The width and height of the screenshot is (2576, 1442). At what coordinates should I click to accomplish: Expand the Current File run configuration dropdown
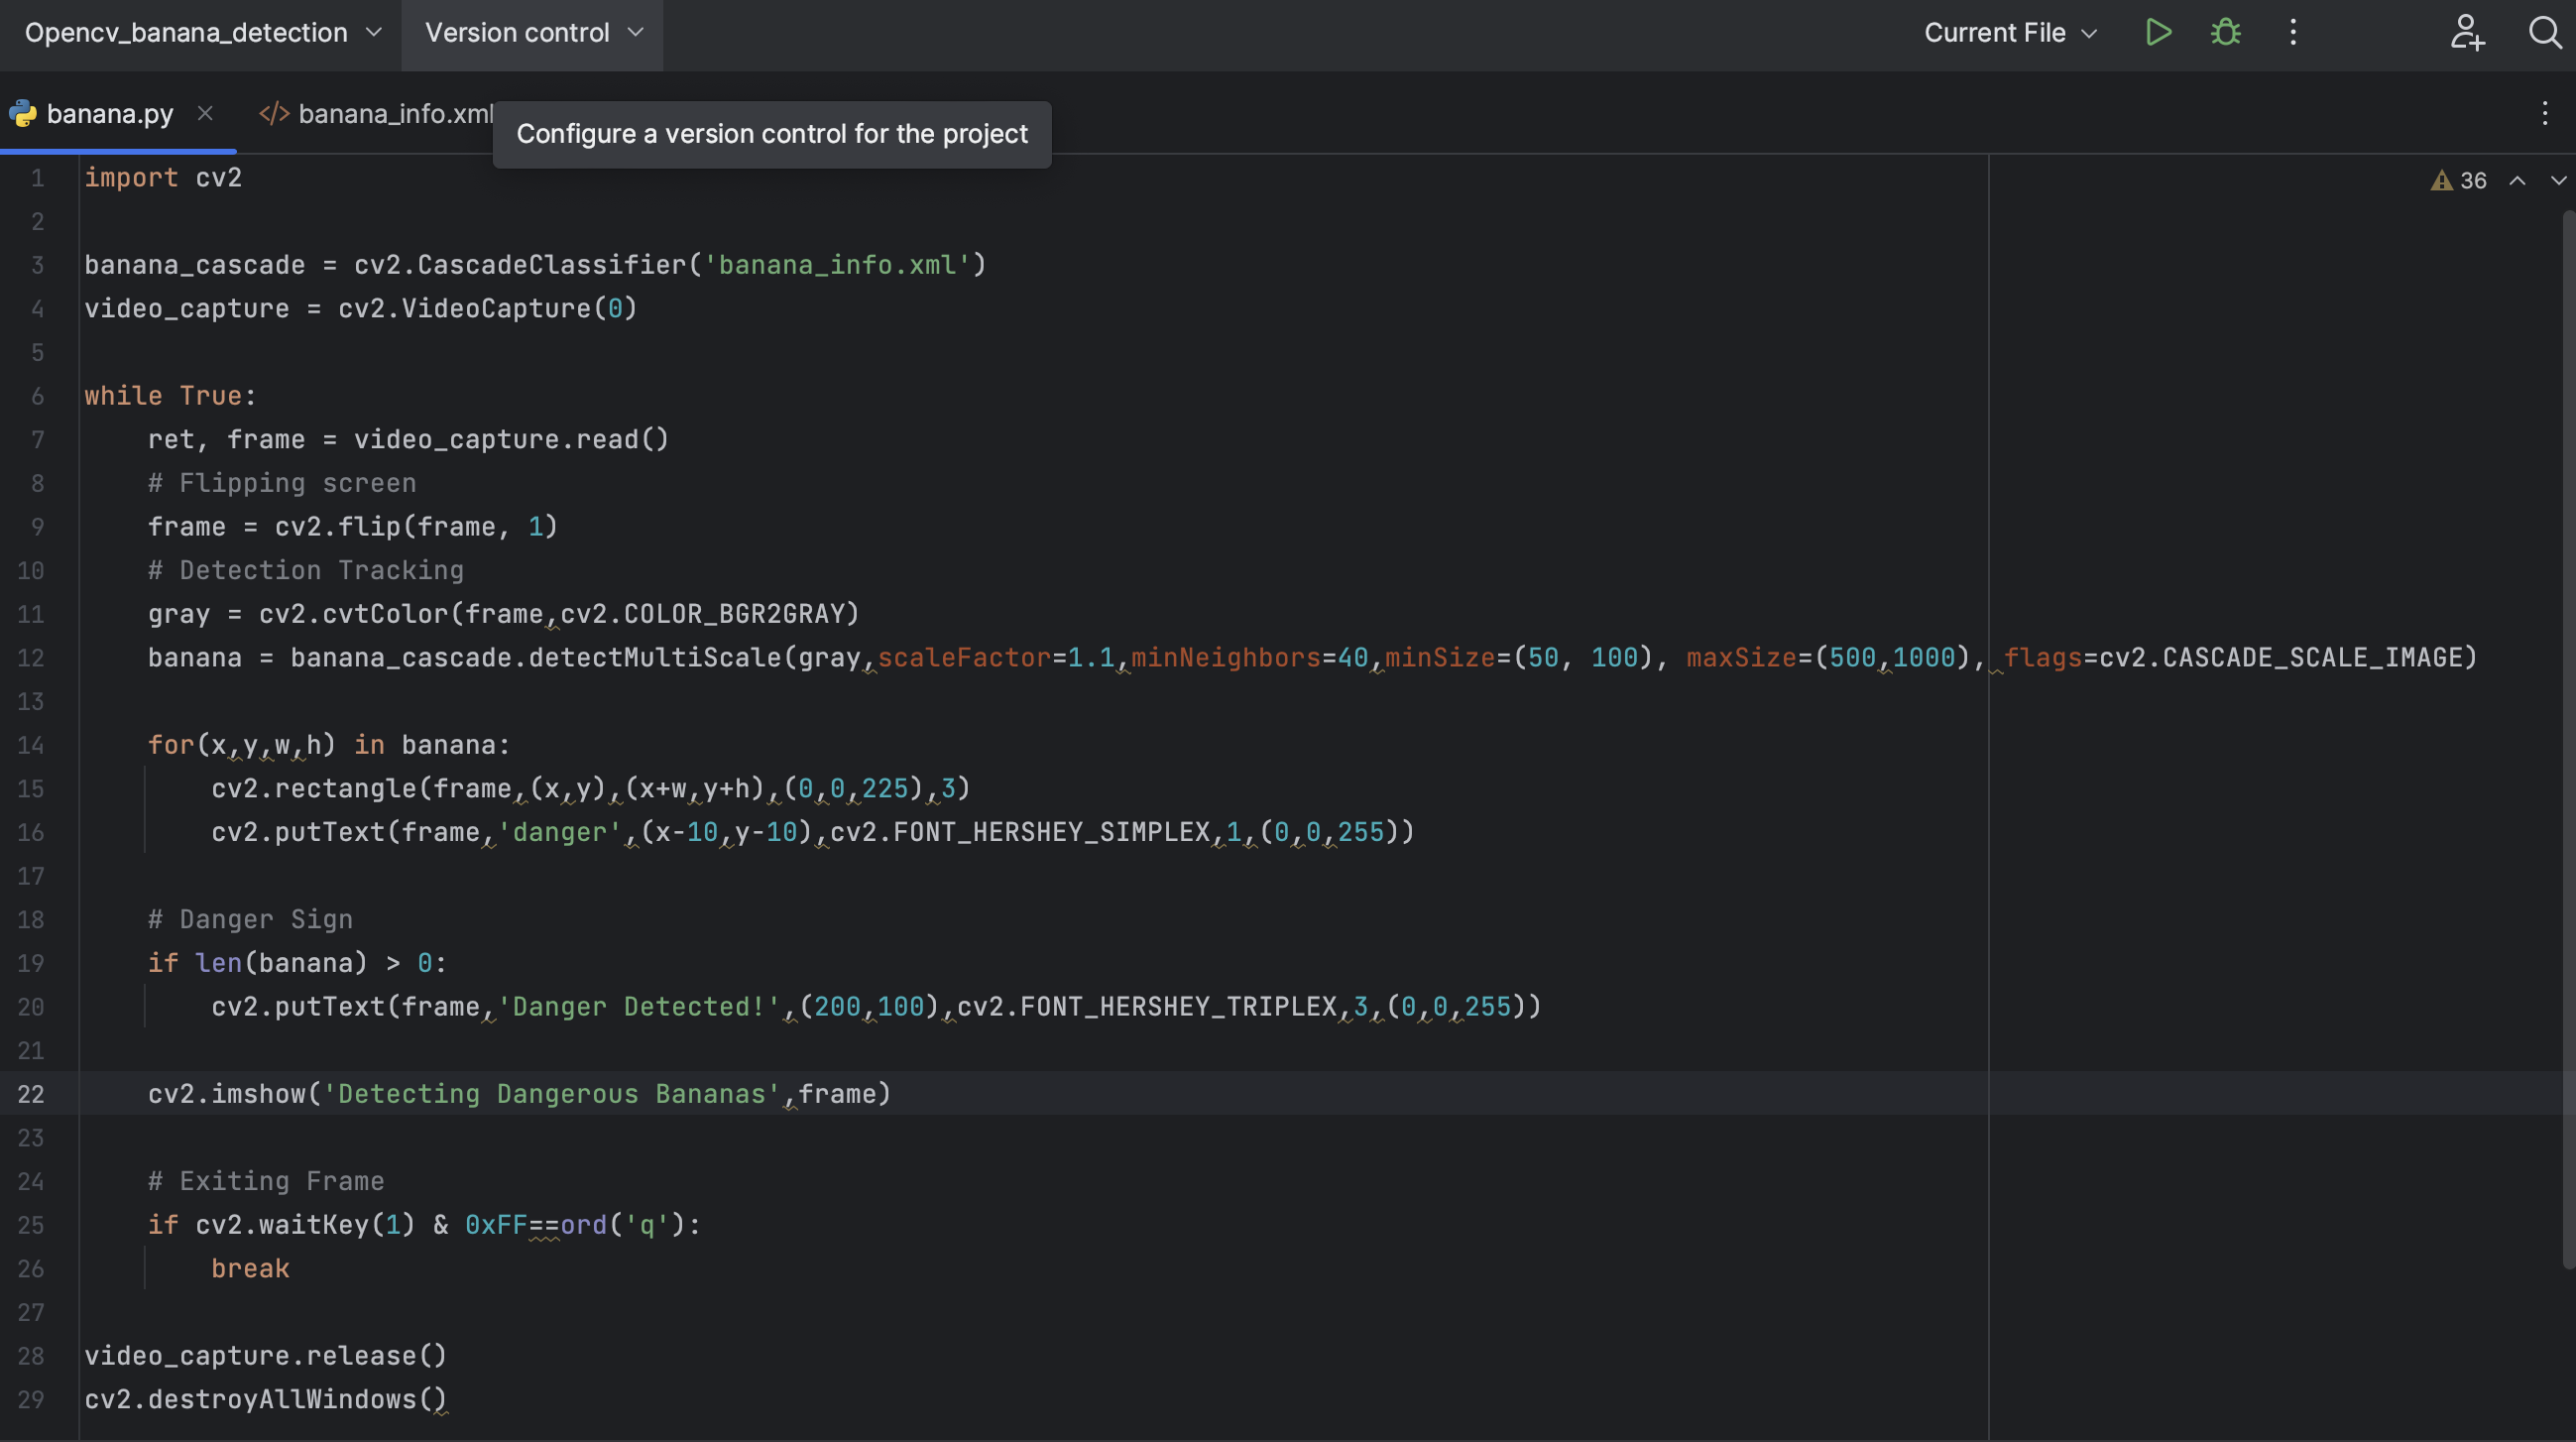(x=2010, y=33)
